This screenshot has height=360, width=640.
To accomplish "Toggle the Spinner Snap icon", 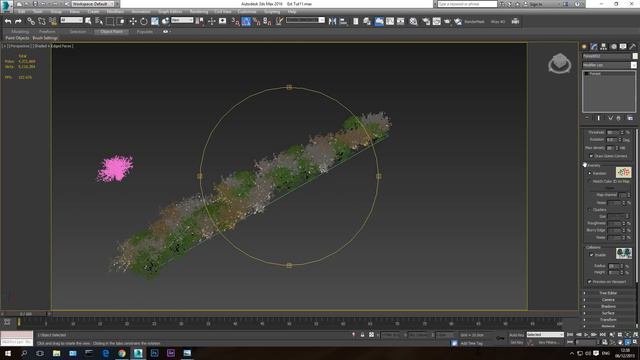I will tap(267, 21).
